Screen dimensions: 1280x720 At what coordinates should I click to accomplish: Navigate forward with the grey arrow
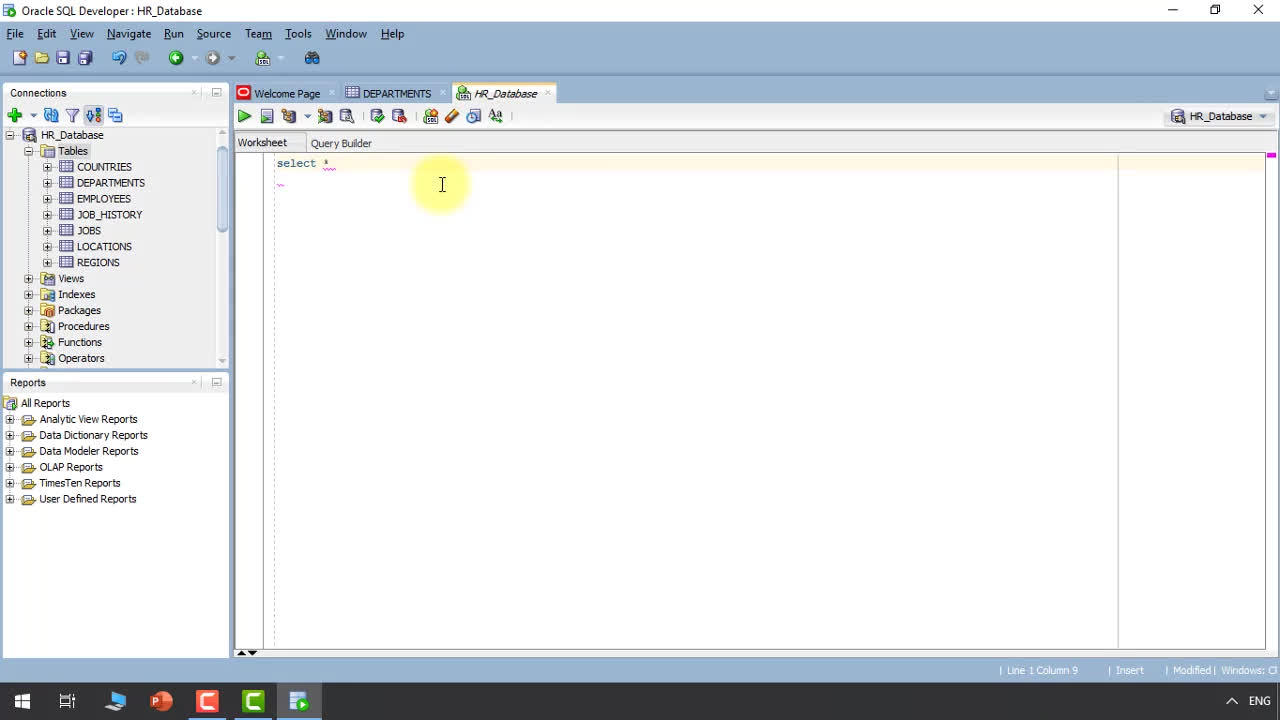(212, 58)
